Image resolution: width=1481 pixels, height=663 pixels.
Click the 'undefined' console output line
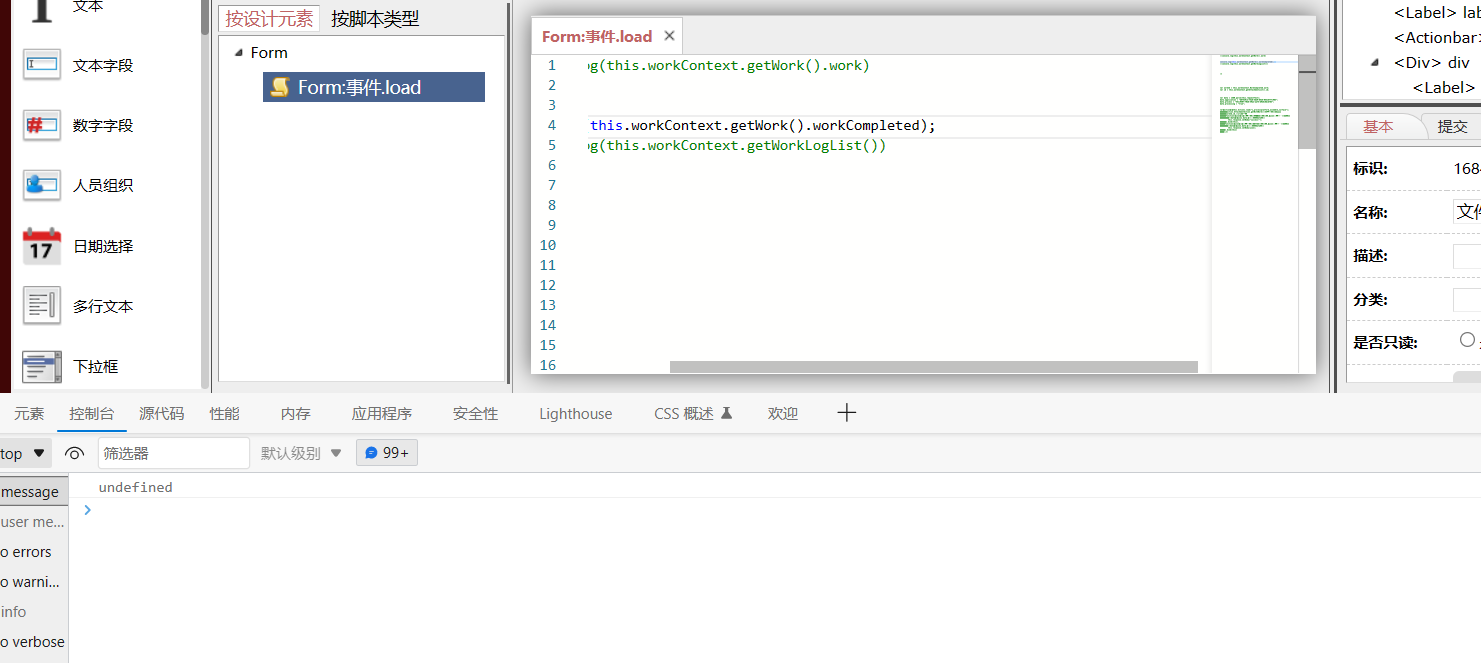click(x=135, y=487)
